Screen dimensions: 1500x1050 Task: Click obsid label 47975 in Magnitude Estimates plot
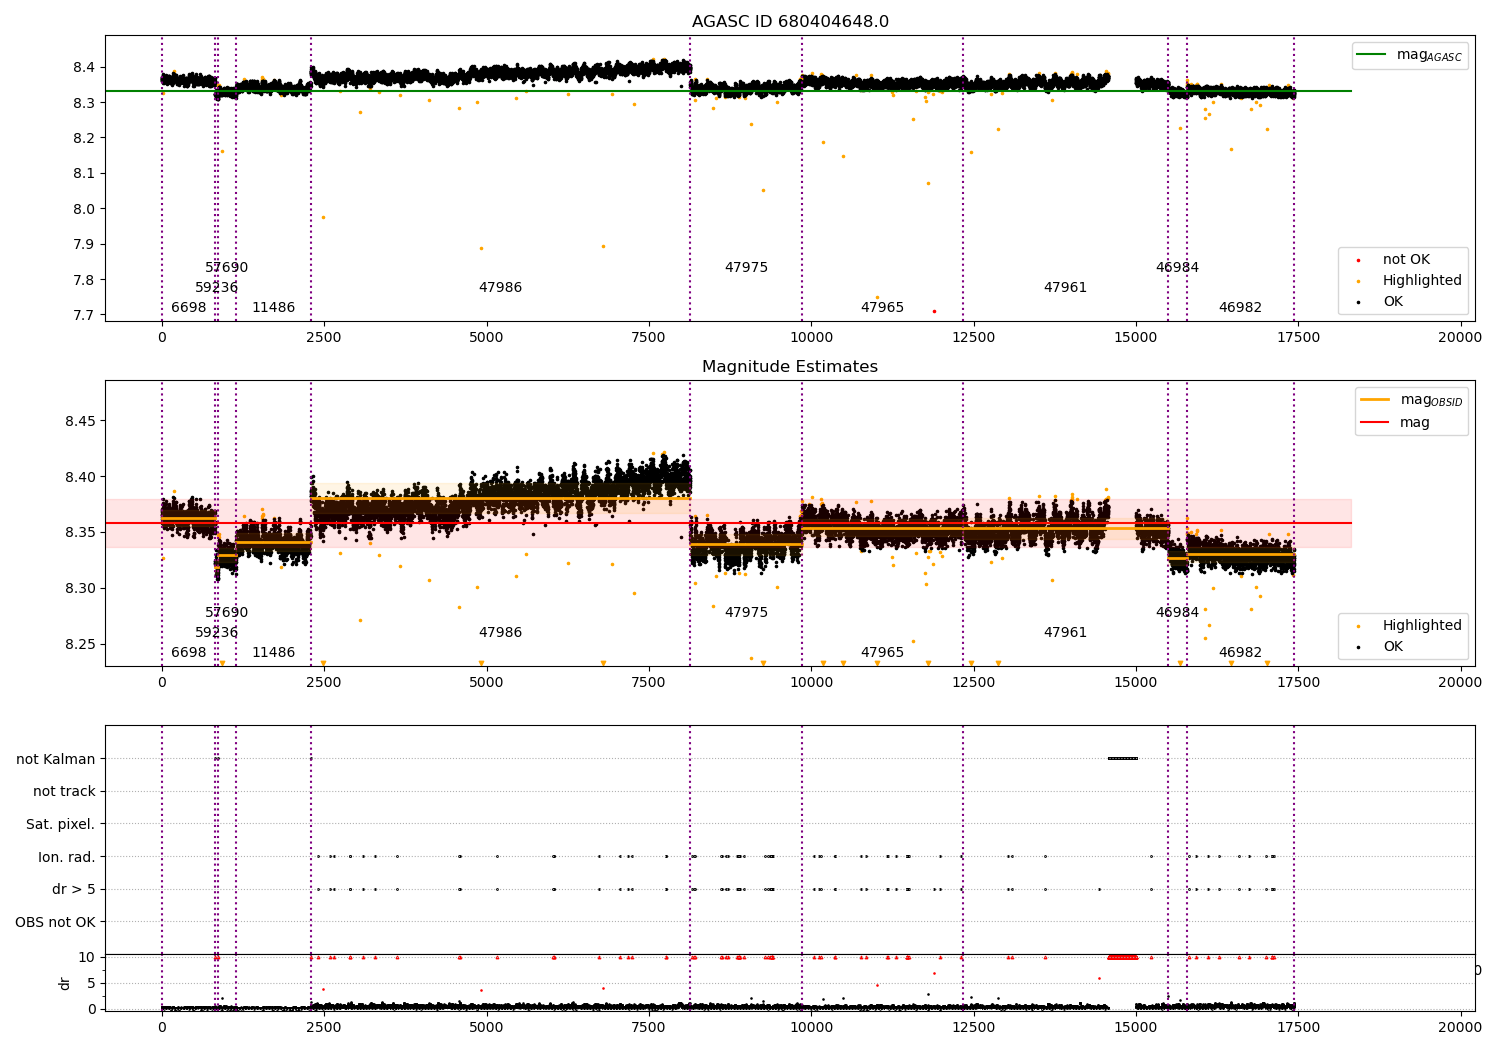747,613
